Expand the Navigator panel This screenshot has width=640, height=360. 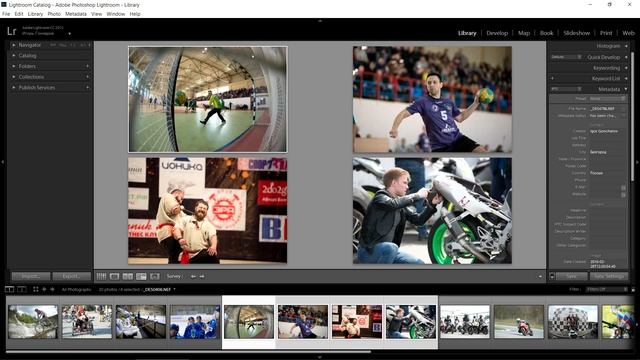(13, 45)
